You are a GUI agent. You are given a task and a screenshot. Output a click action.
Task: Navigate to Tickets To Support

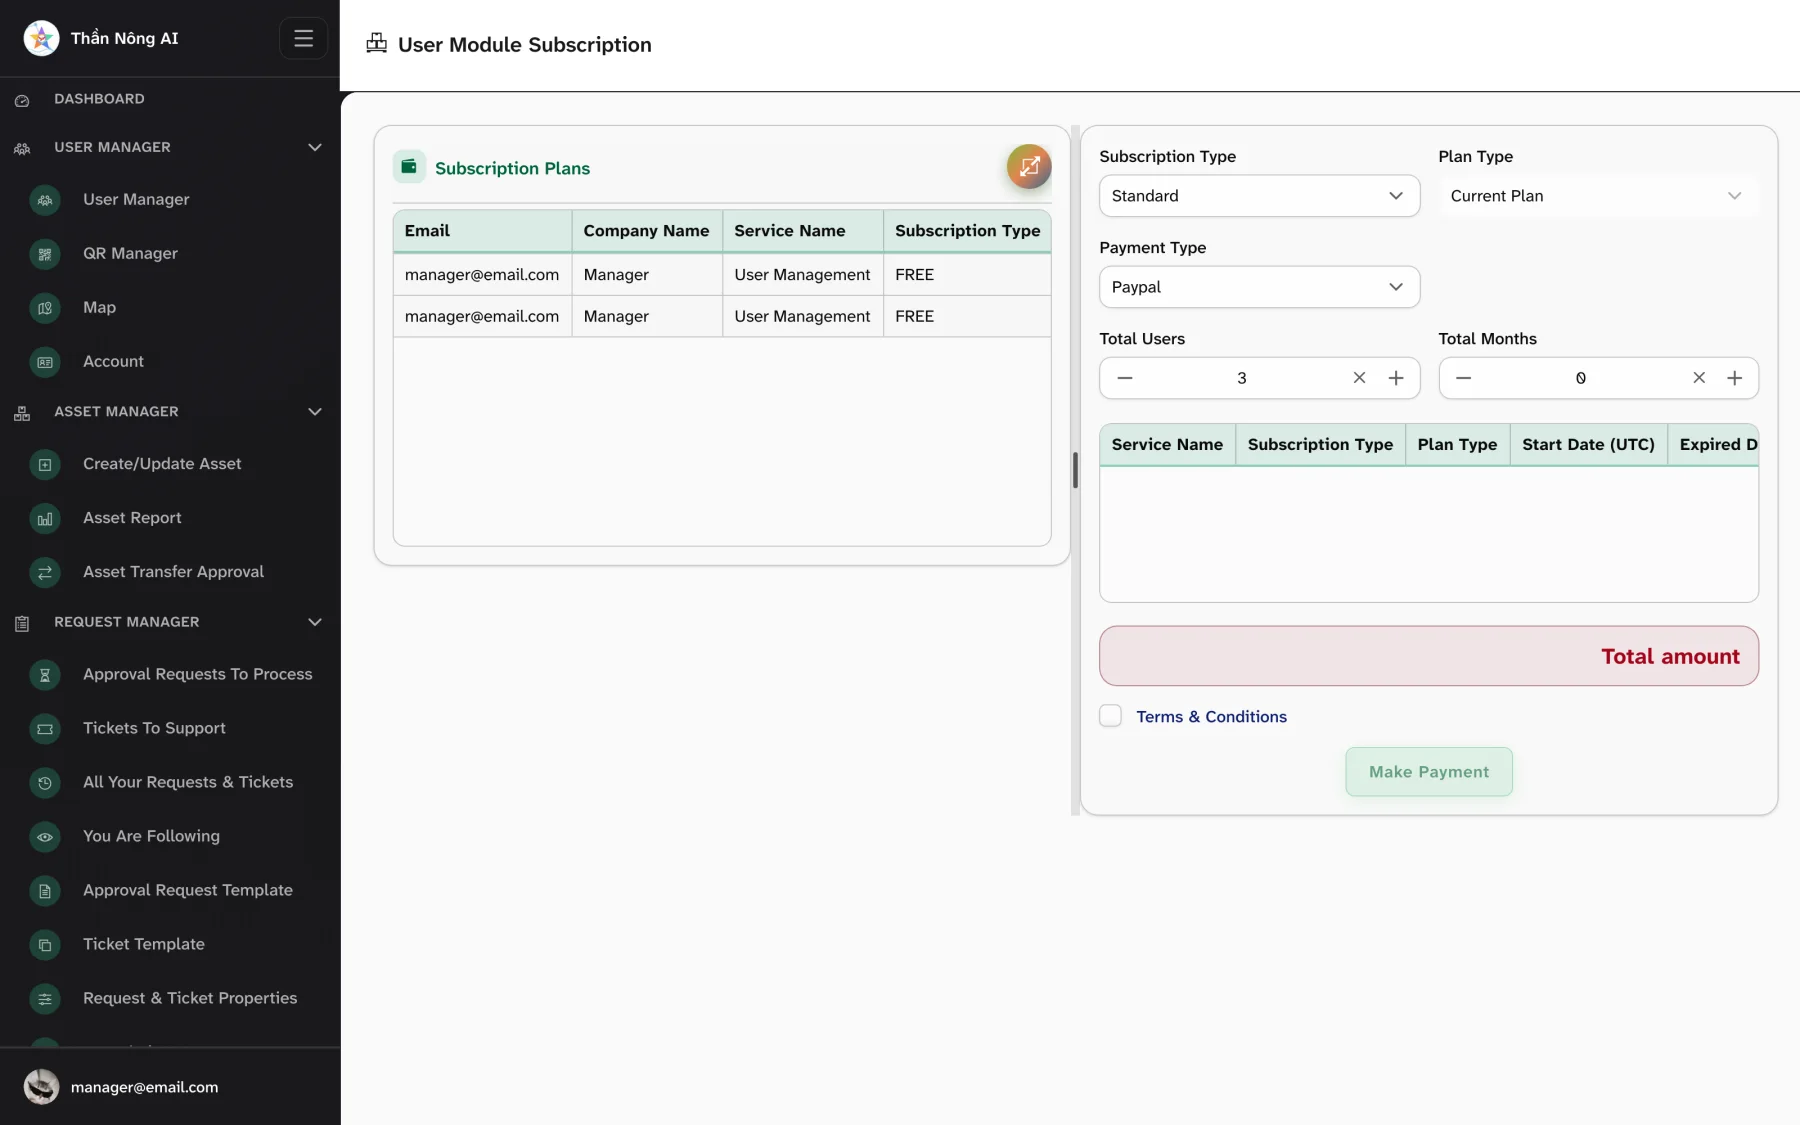pyautogui.click(x=154, y=729)
